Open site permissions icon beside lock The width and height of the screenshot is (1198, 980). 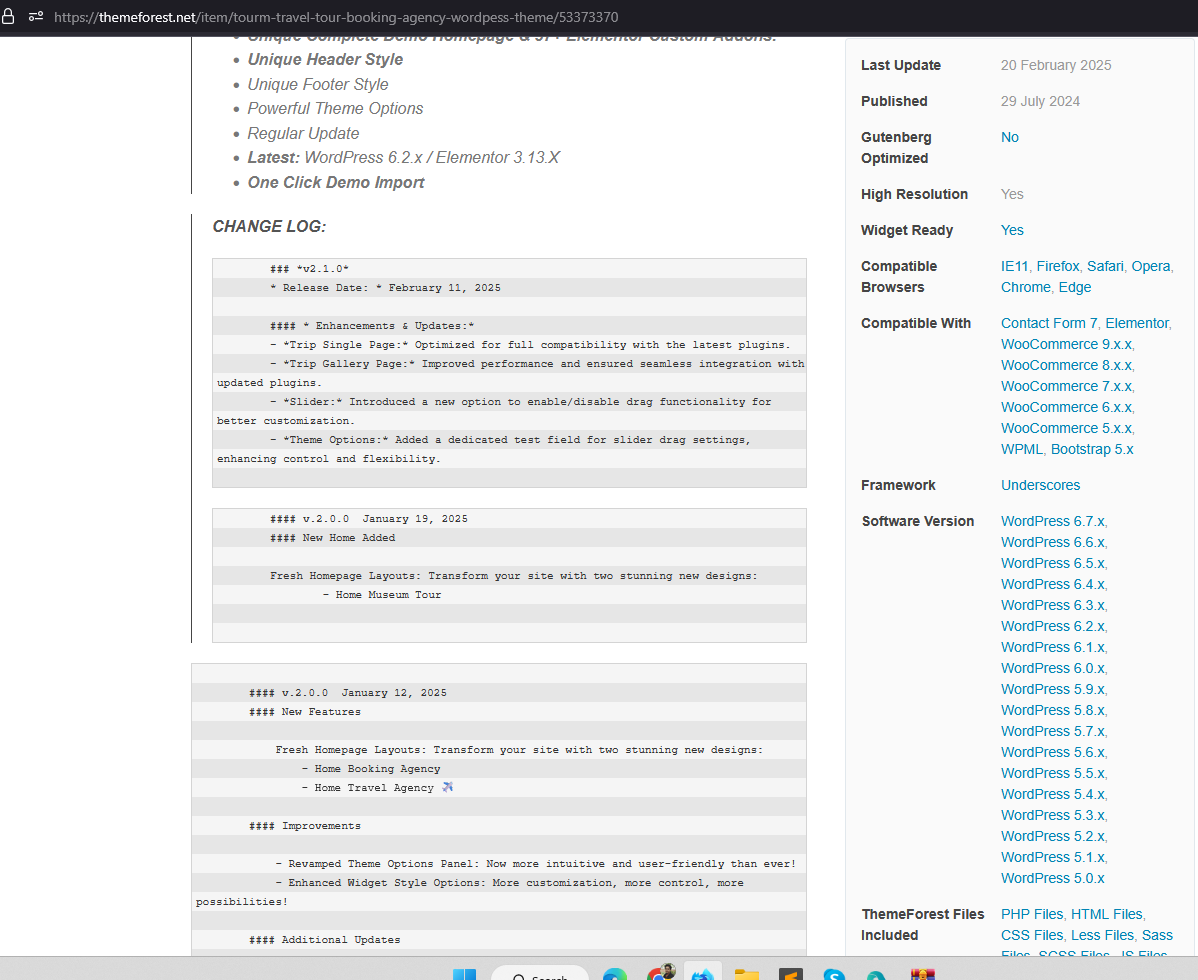[36, 16]
